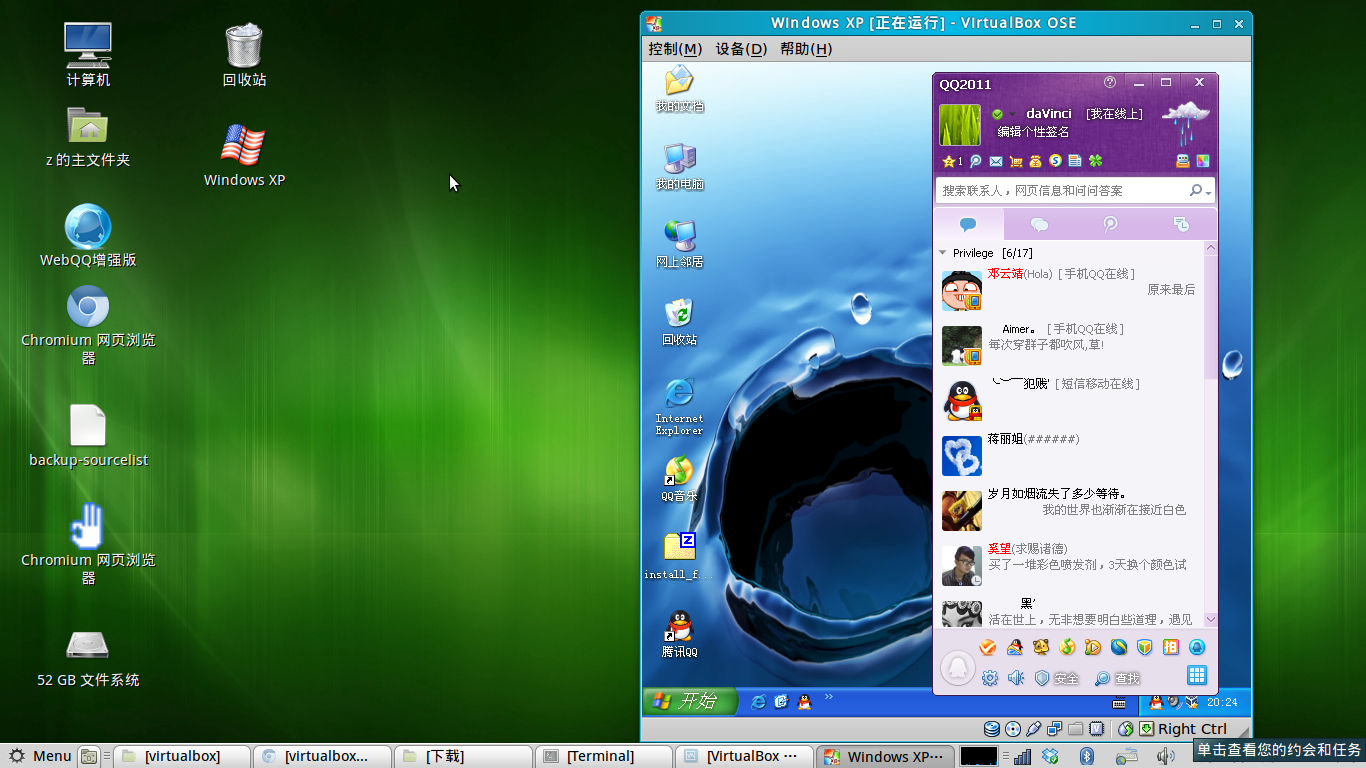Click the VirtualBox optical disc status icon
The image size is (1366, 768).
1013,729
